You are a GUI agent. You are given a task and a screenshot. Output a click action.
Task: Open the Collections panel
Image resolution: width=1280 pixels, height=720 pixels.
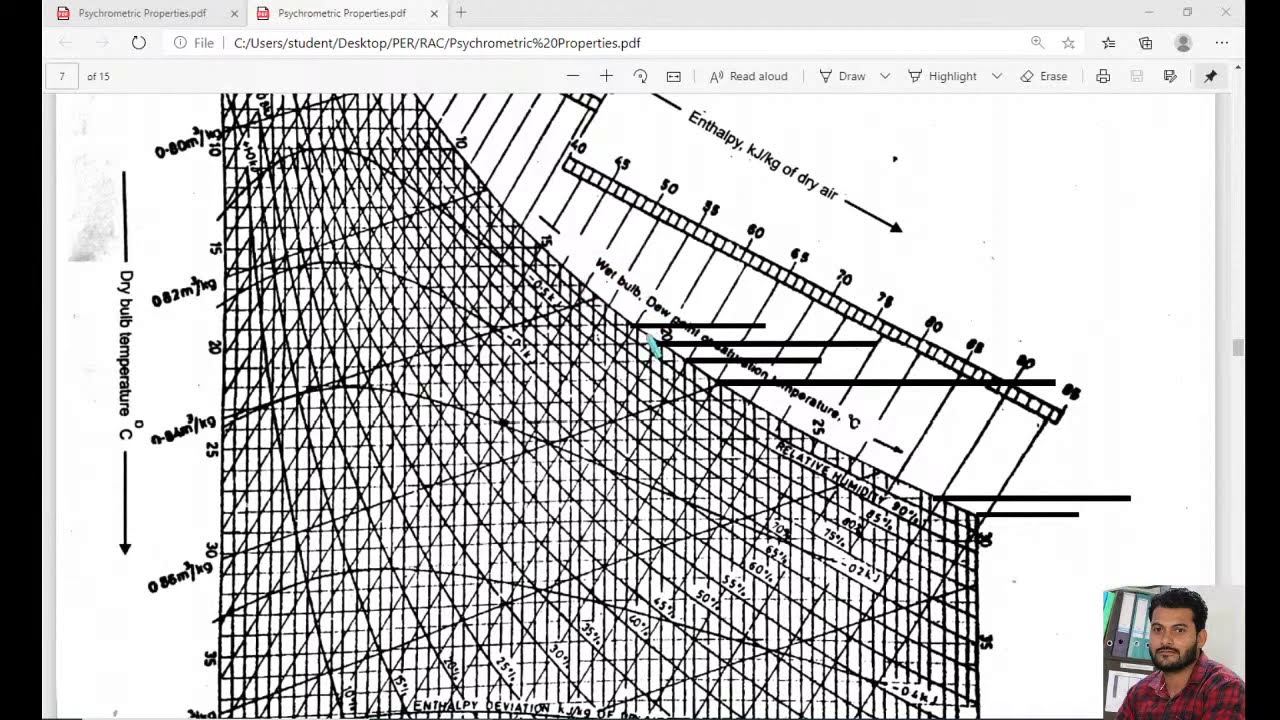pos(1146,43)
